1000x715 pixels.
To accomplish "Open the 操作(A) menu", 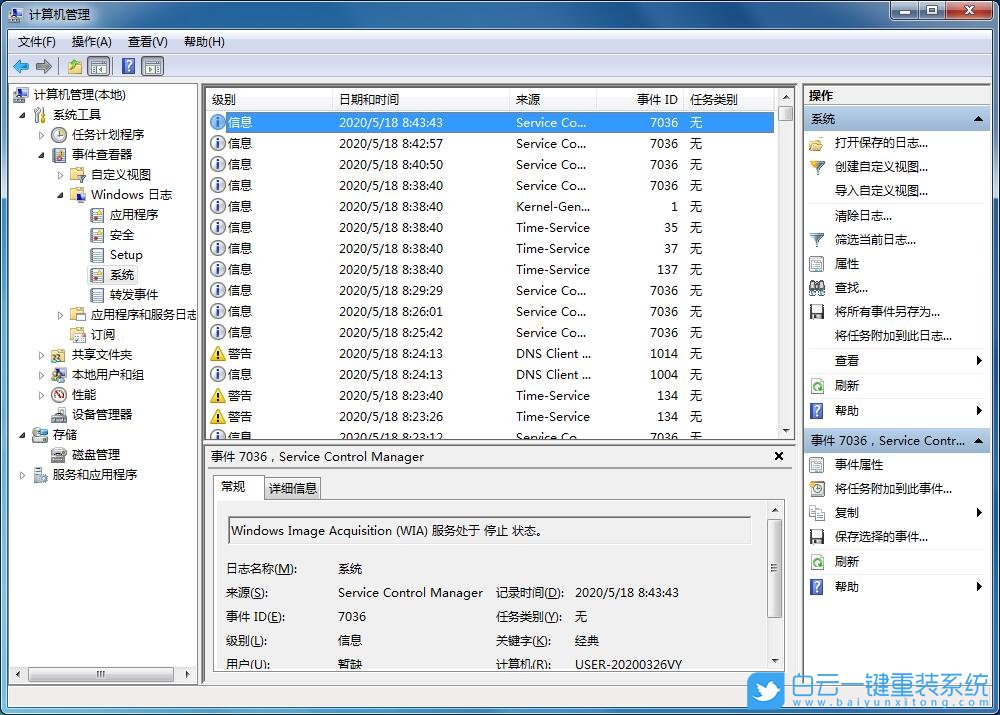I will [92, 41].
